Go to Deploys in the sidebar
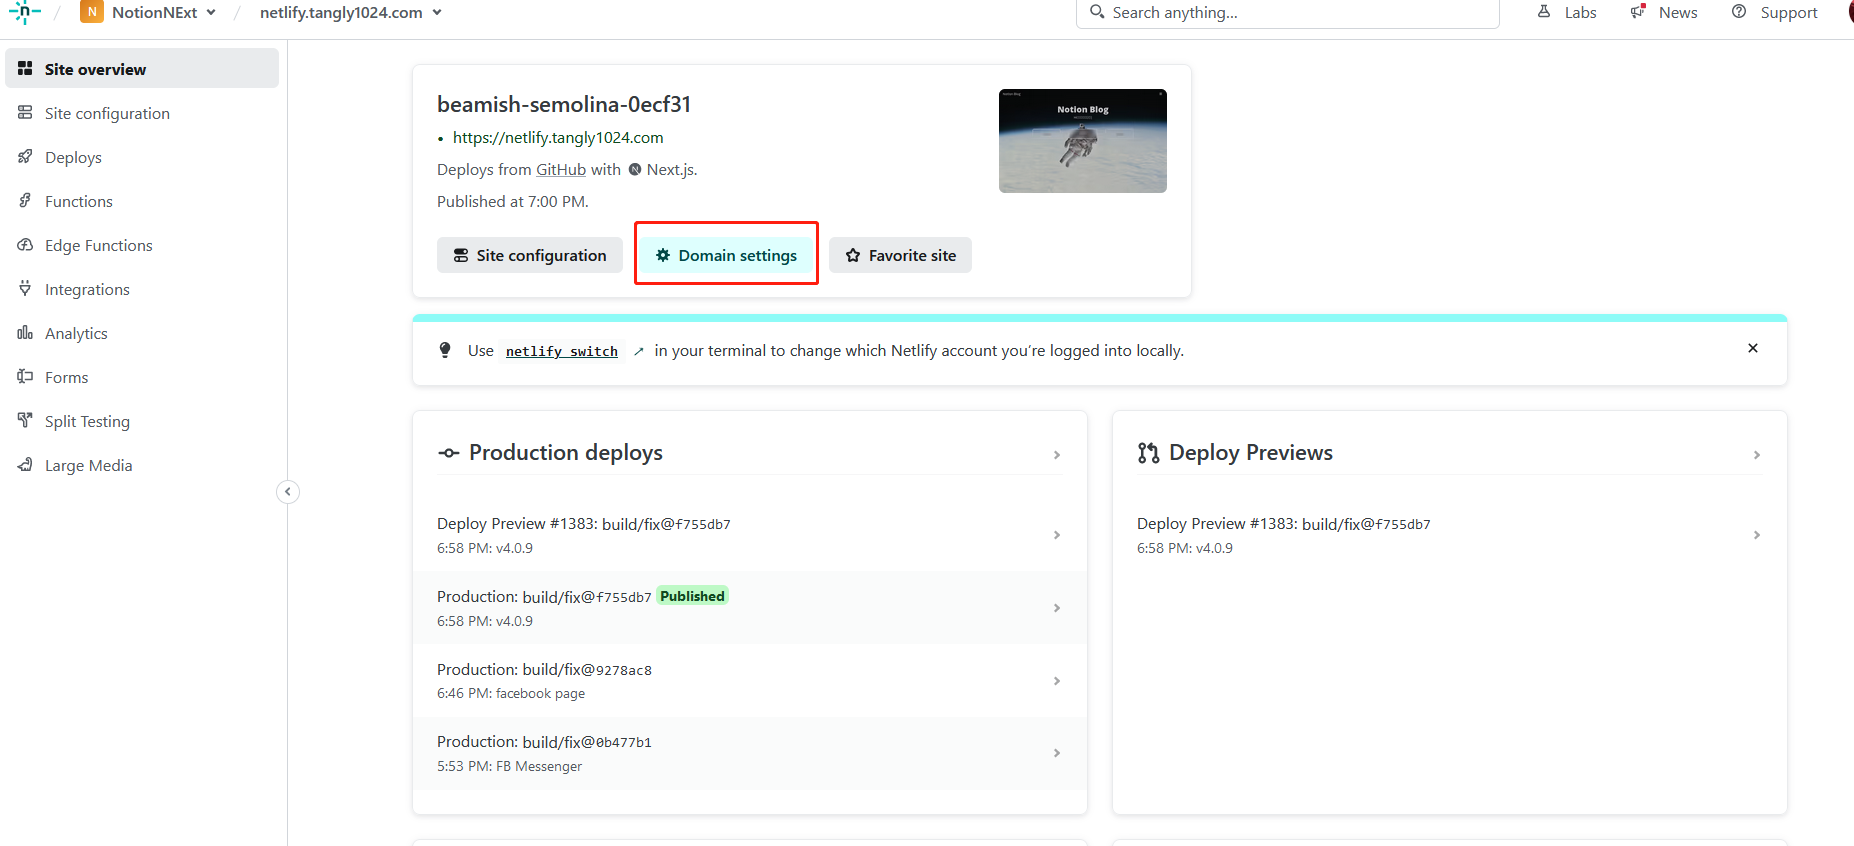 pos(142,157)
